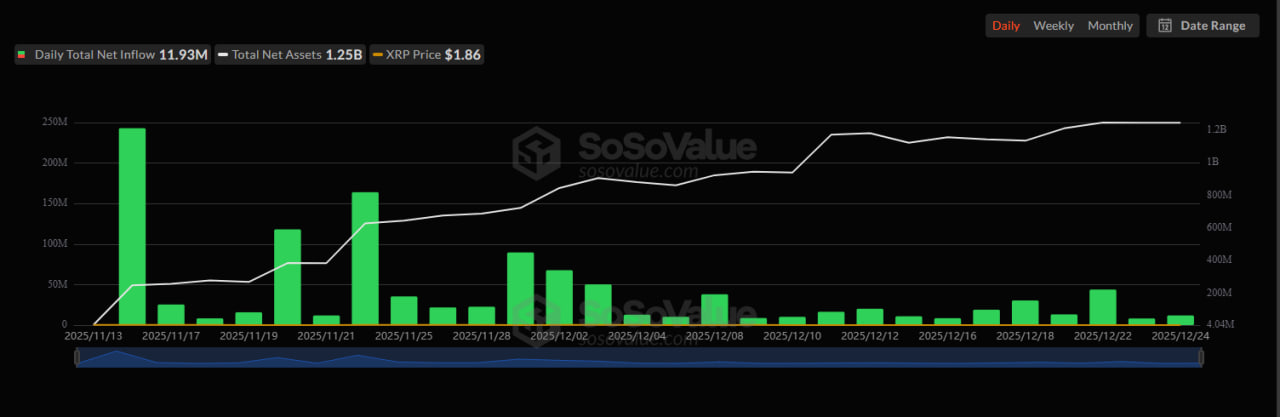Image resolution: width=1280 pixels, height=417 pixels.
Task: Click the white Total Net Assets legend marker
Action: point(223,55)
